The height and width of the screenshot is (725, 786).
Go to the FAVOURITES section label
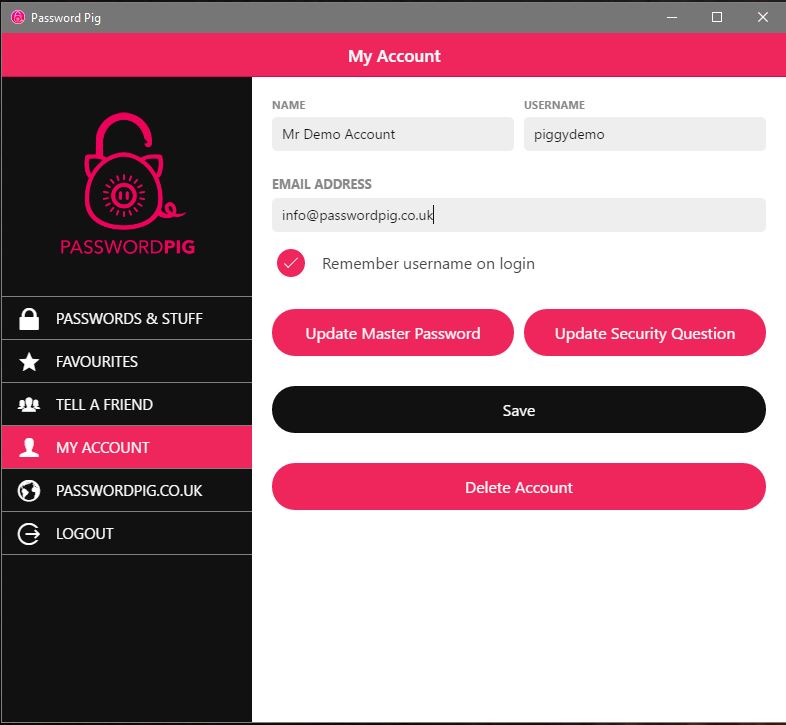(97, 361)
